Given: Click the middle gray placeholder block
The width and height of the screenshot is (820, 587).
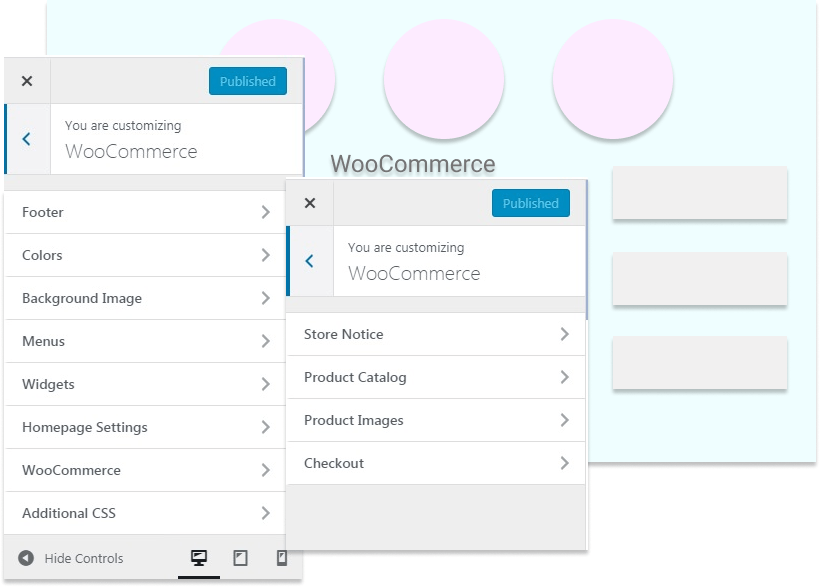Looking at the screenshot, I should [x=700, y=278].
